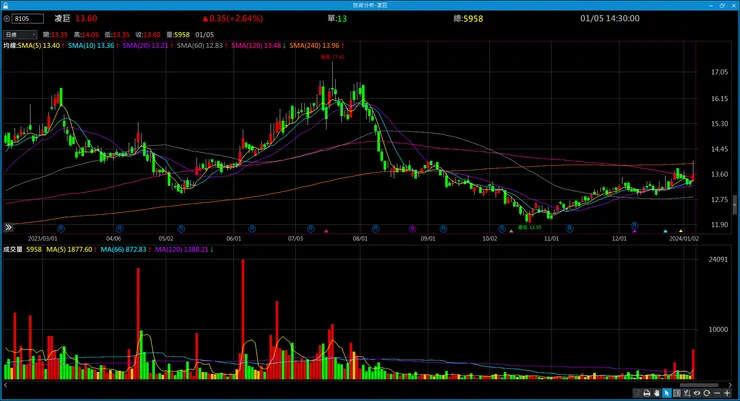Click the scroll-left arrow of bottom scrollbar

click(x=6, y=385)
